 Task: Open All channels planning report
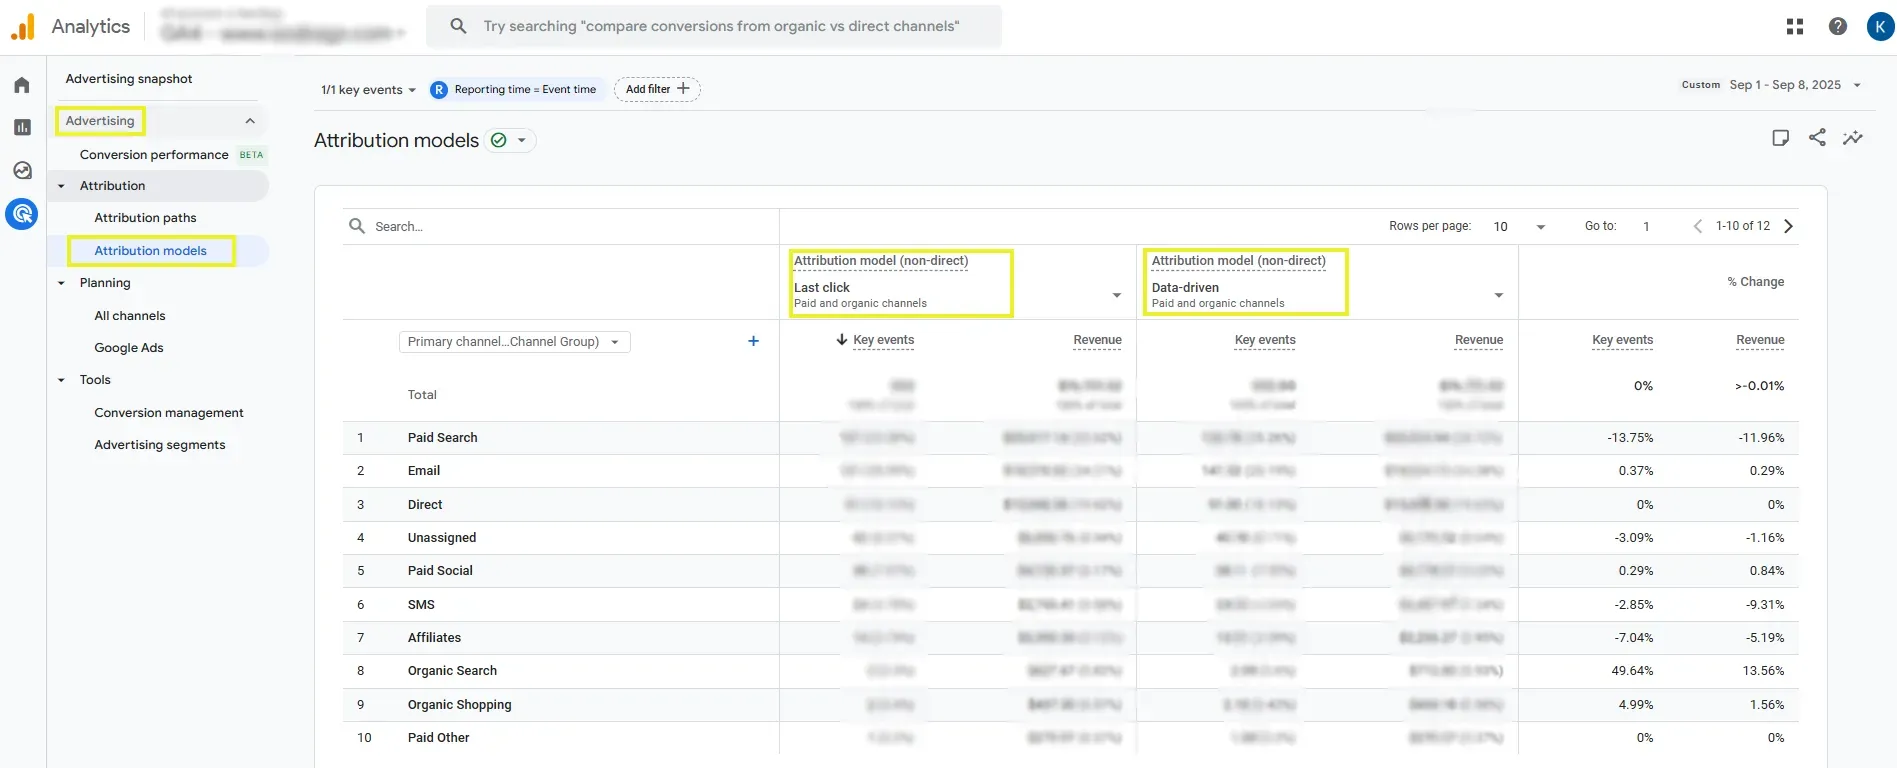(x=130, y=316)
